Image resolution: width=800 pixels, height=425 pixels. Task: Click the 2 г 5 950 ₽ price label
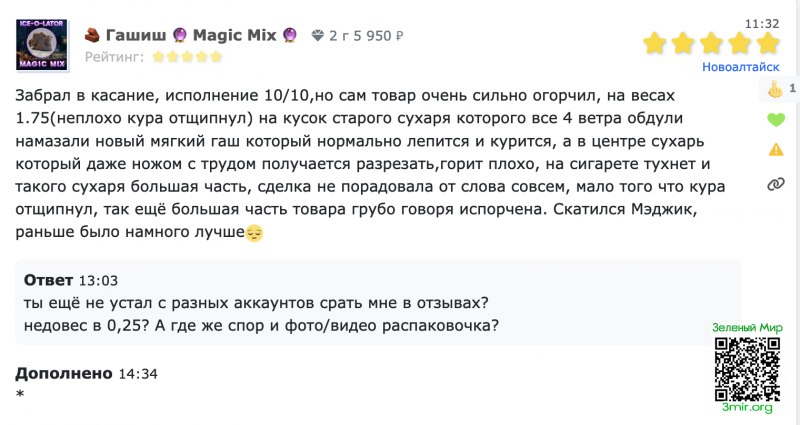coord(366,36)
